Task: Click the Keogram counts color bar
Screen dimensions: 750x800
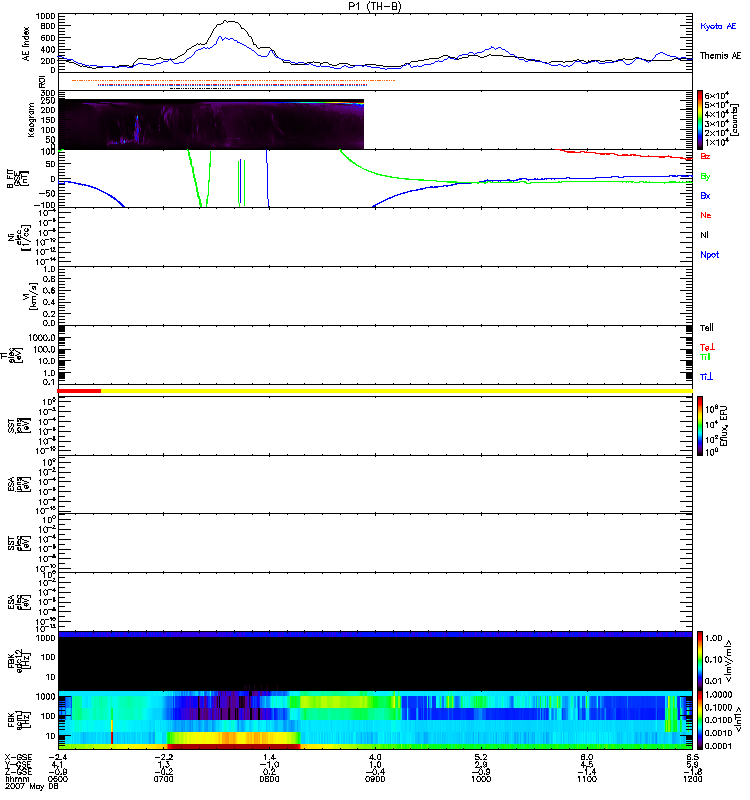Action: 700,120
